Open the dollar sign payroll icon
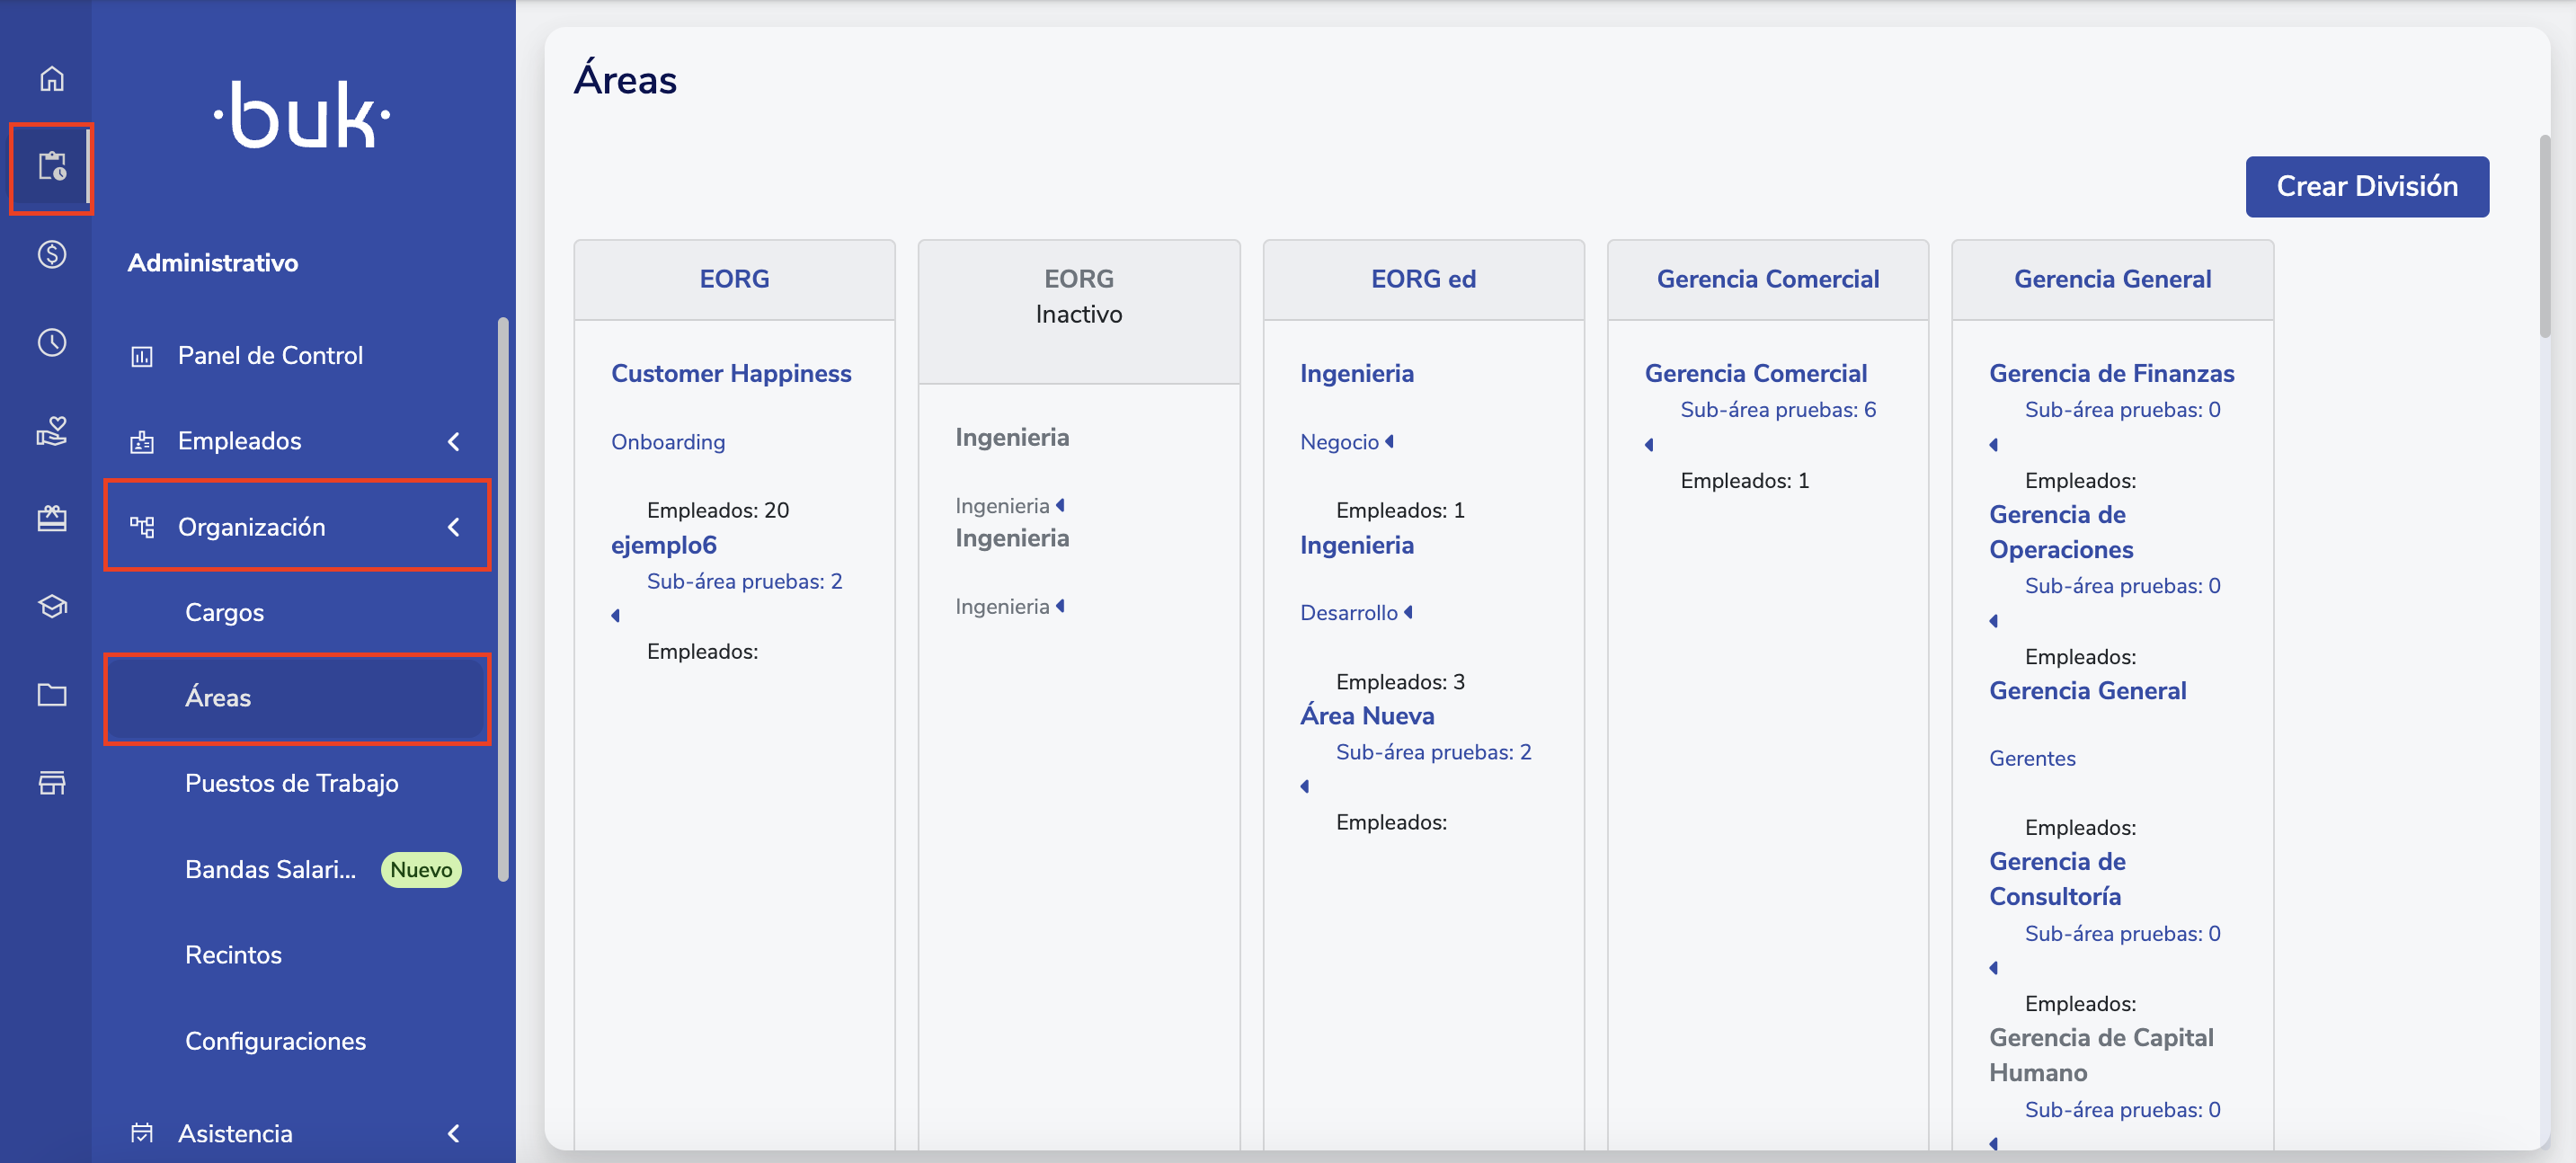Viewport: 2576px width, 1163px height. pos(52,254)
